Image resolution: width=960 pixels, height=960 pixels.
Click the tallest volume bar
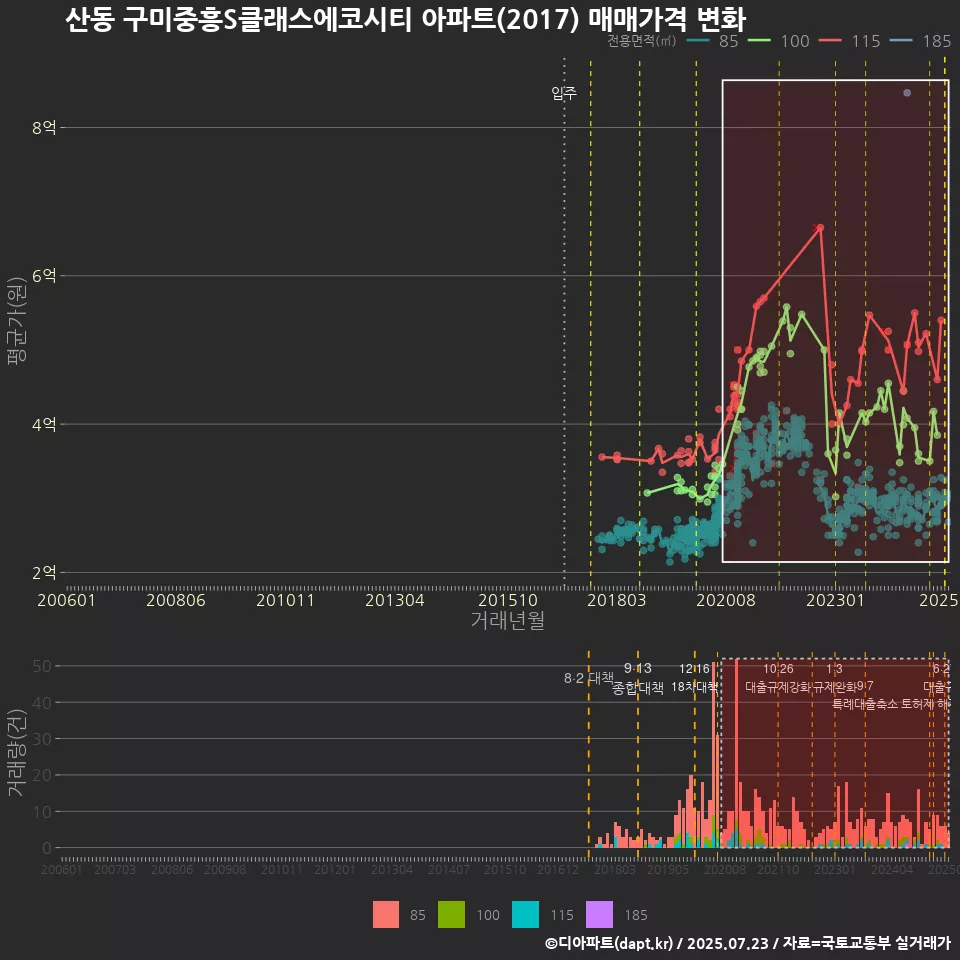(737, 753)
